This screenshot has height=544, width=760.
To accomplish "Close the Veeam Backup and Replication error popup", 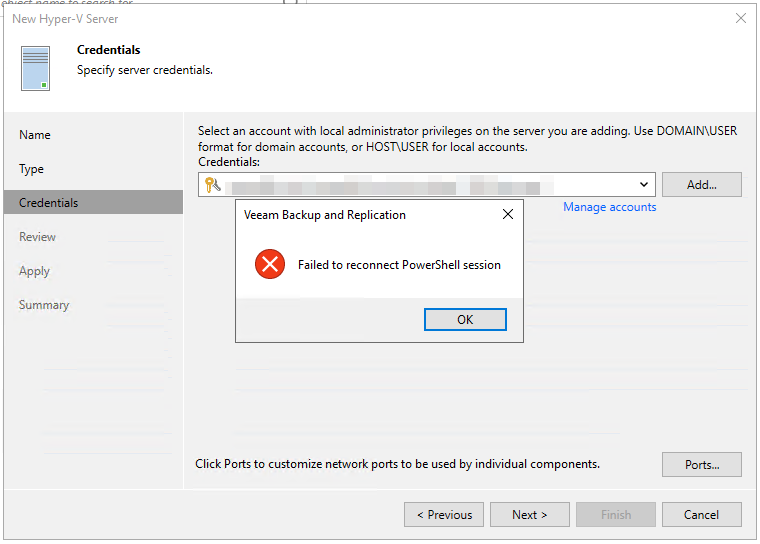I will click(507, 214).
